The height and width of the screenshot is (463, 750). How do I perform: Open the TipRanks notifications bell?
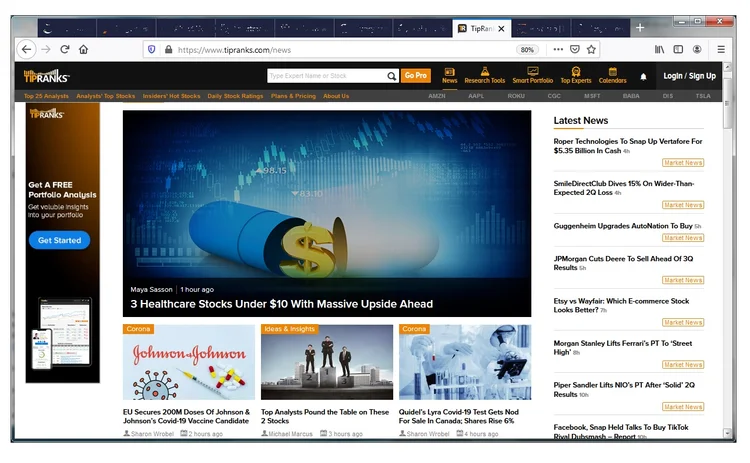[643, 77]
